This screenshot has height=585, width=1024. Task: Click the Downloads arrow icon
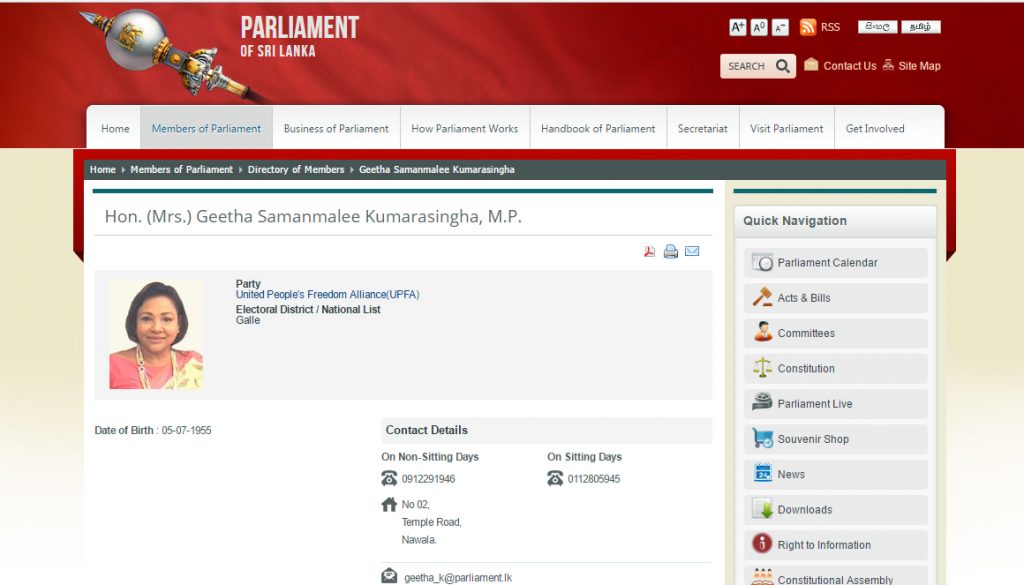pos(762,509)
